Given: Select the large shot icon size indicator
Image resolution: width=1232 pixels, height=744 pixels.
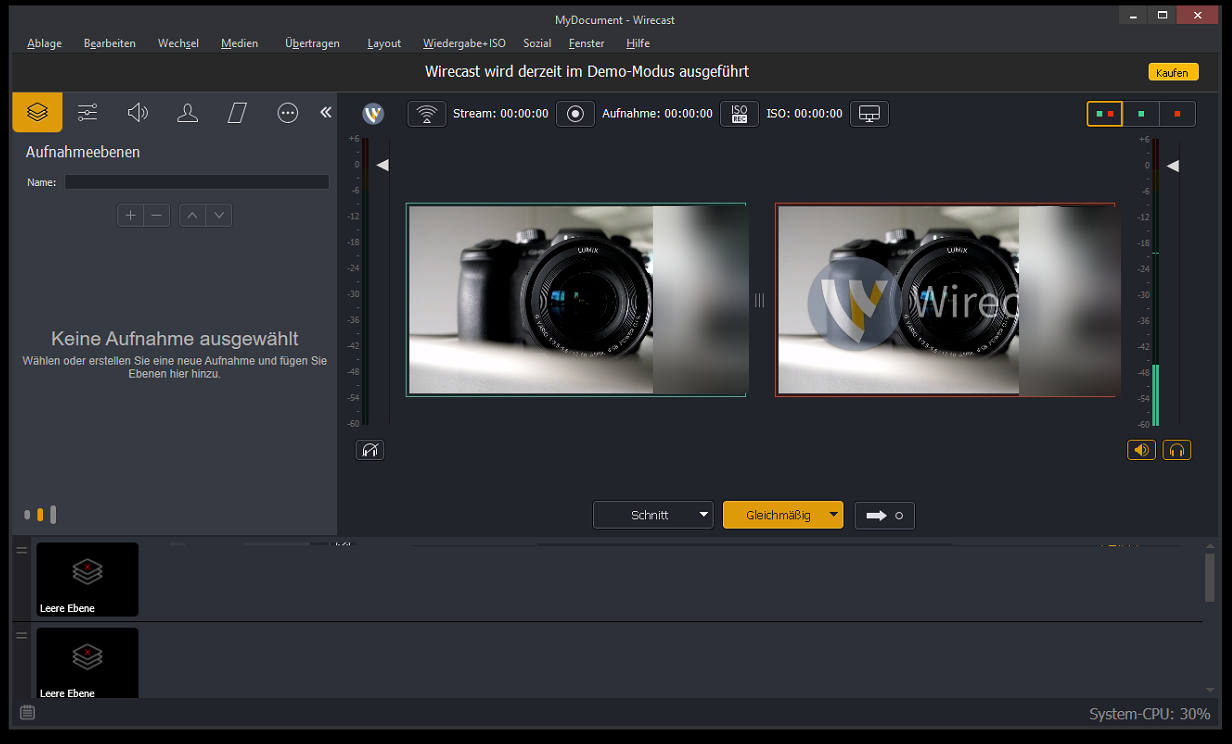Looking at the screenshot, I should pos(53,515).
